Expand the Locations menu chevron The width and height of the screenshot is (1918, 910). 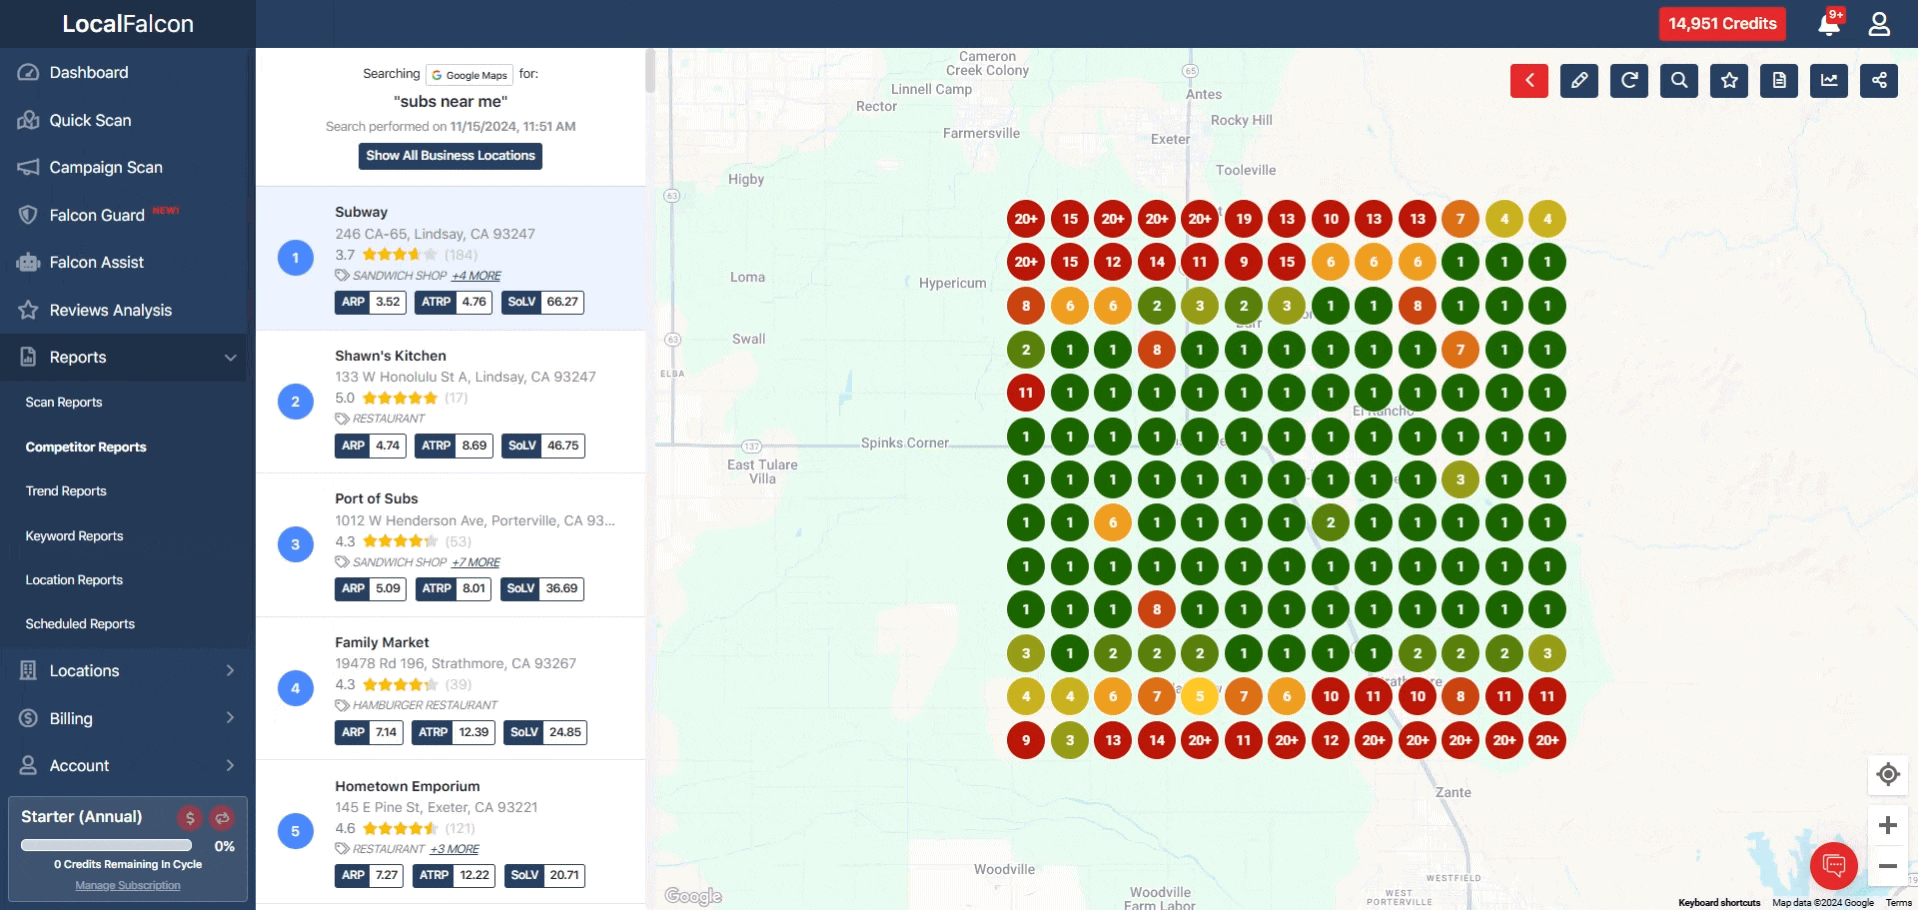click(230, 671)
